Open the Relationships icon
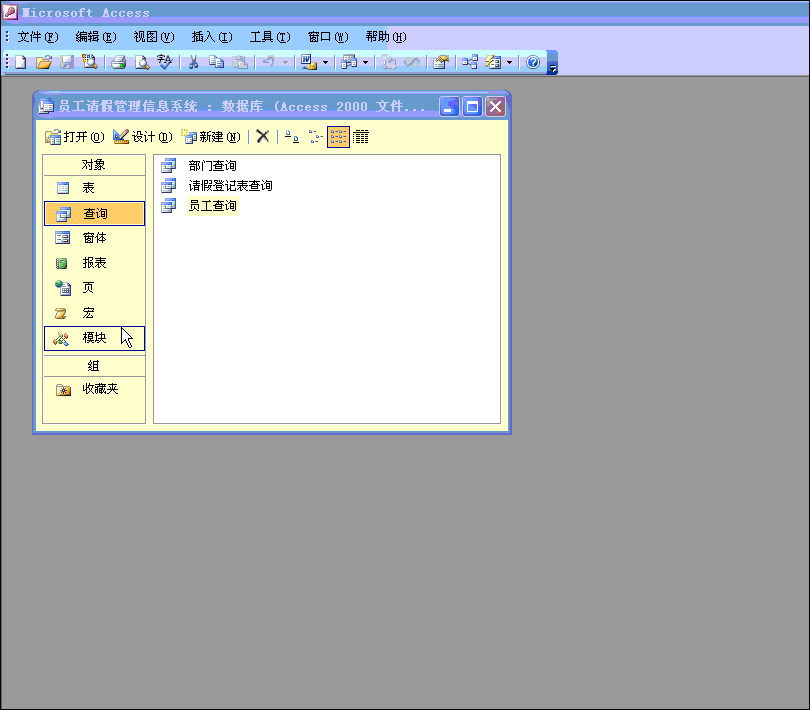 coord(470,63)
